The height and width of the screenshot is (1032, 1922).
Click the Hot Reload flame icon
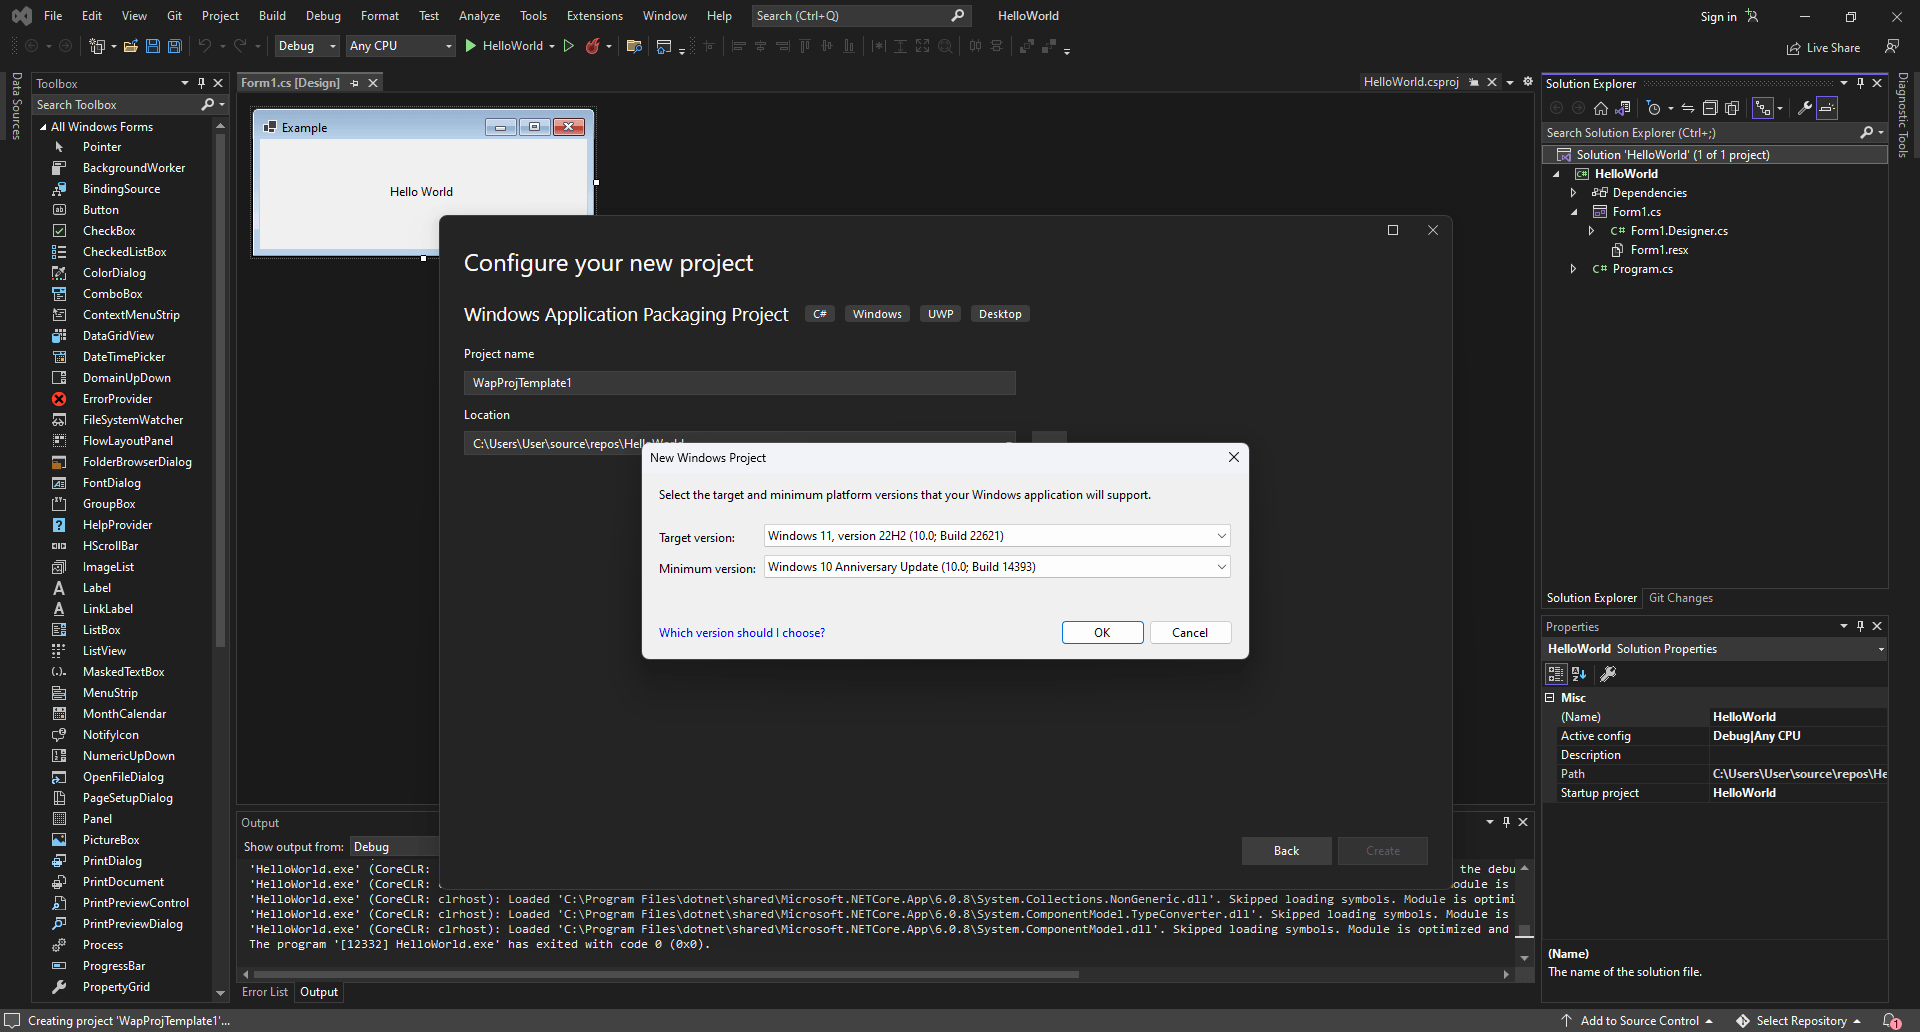(x=592, y=46)
